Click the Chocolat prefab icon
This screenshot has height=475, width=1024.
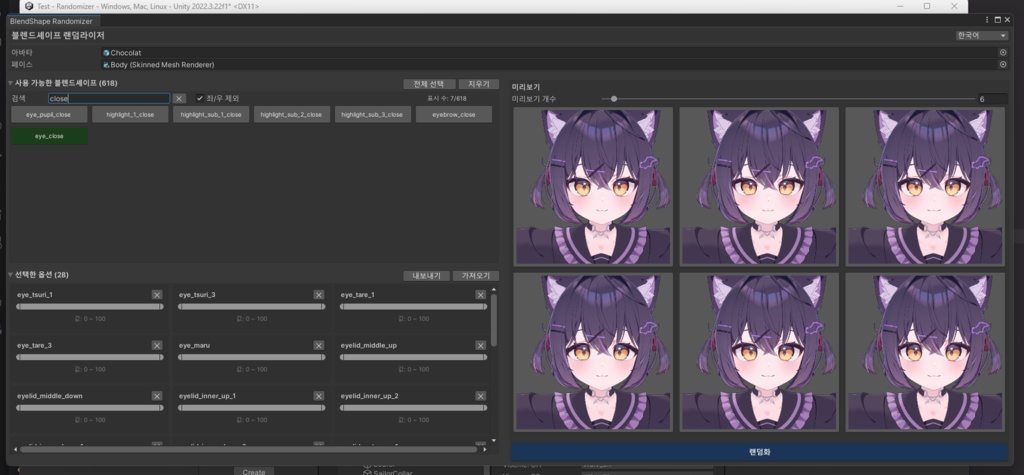coord(106,52)
